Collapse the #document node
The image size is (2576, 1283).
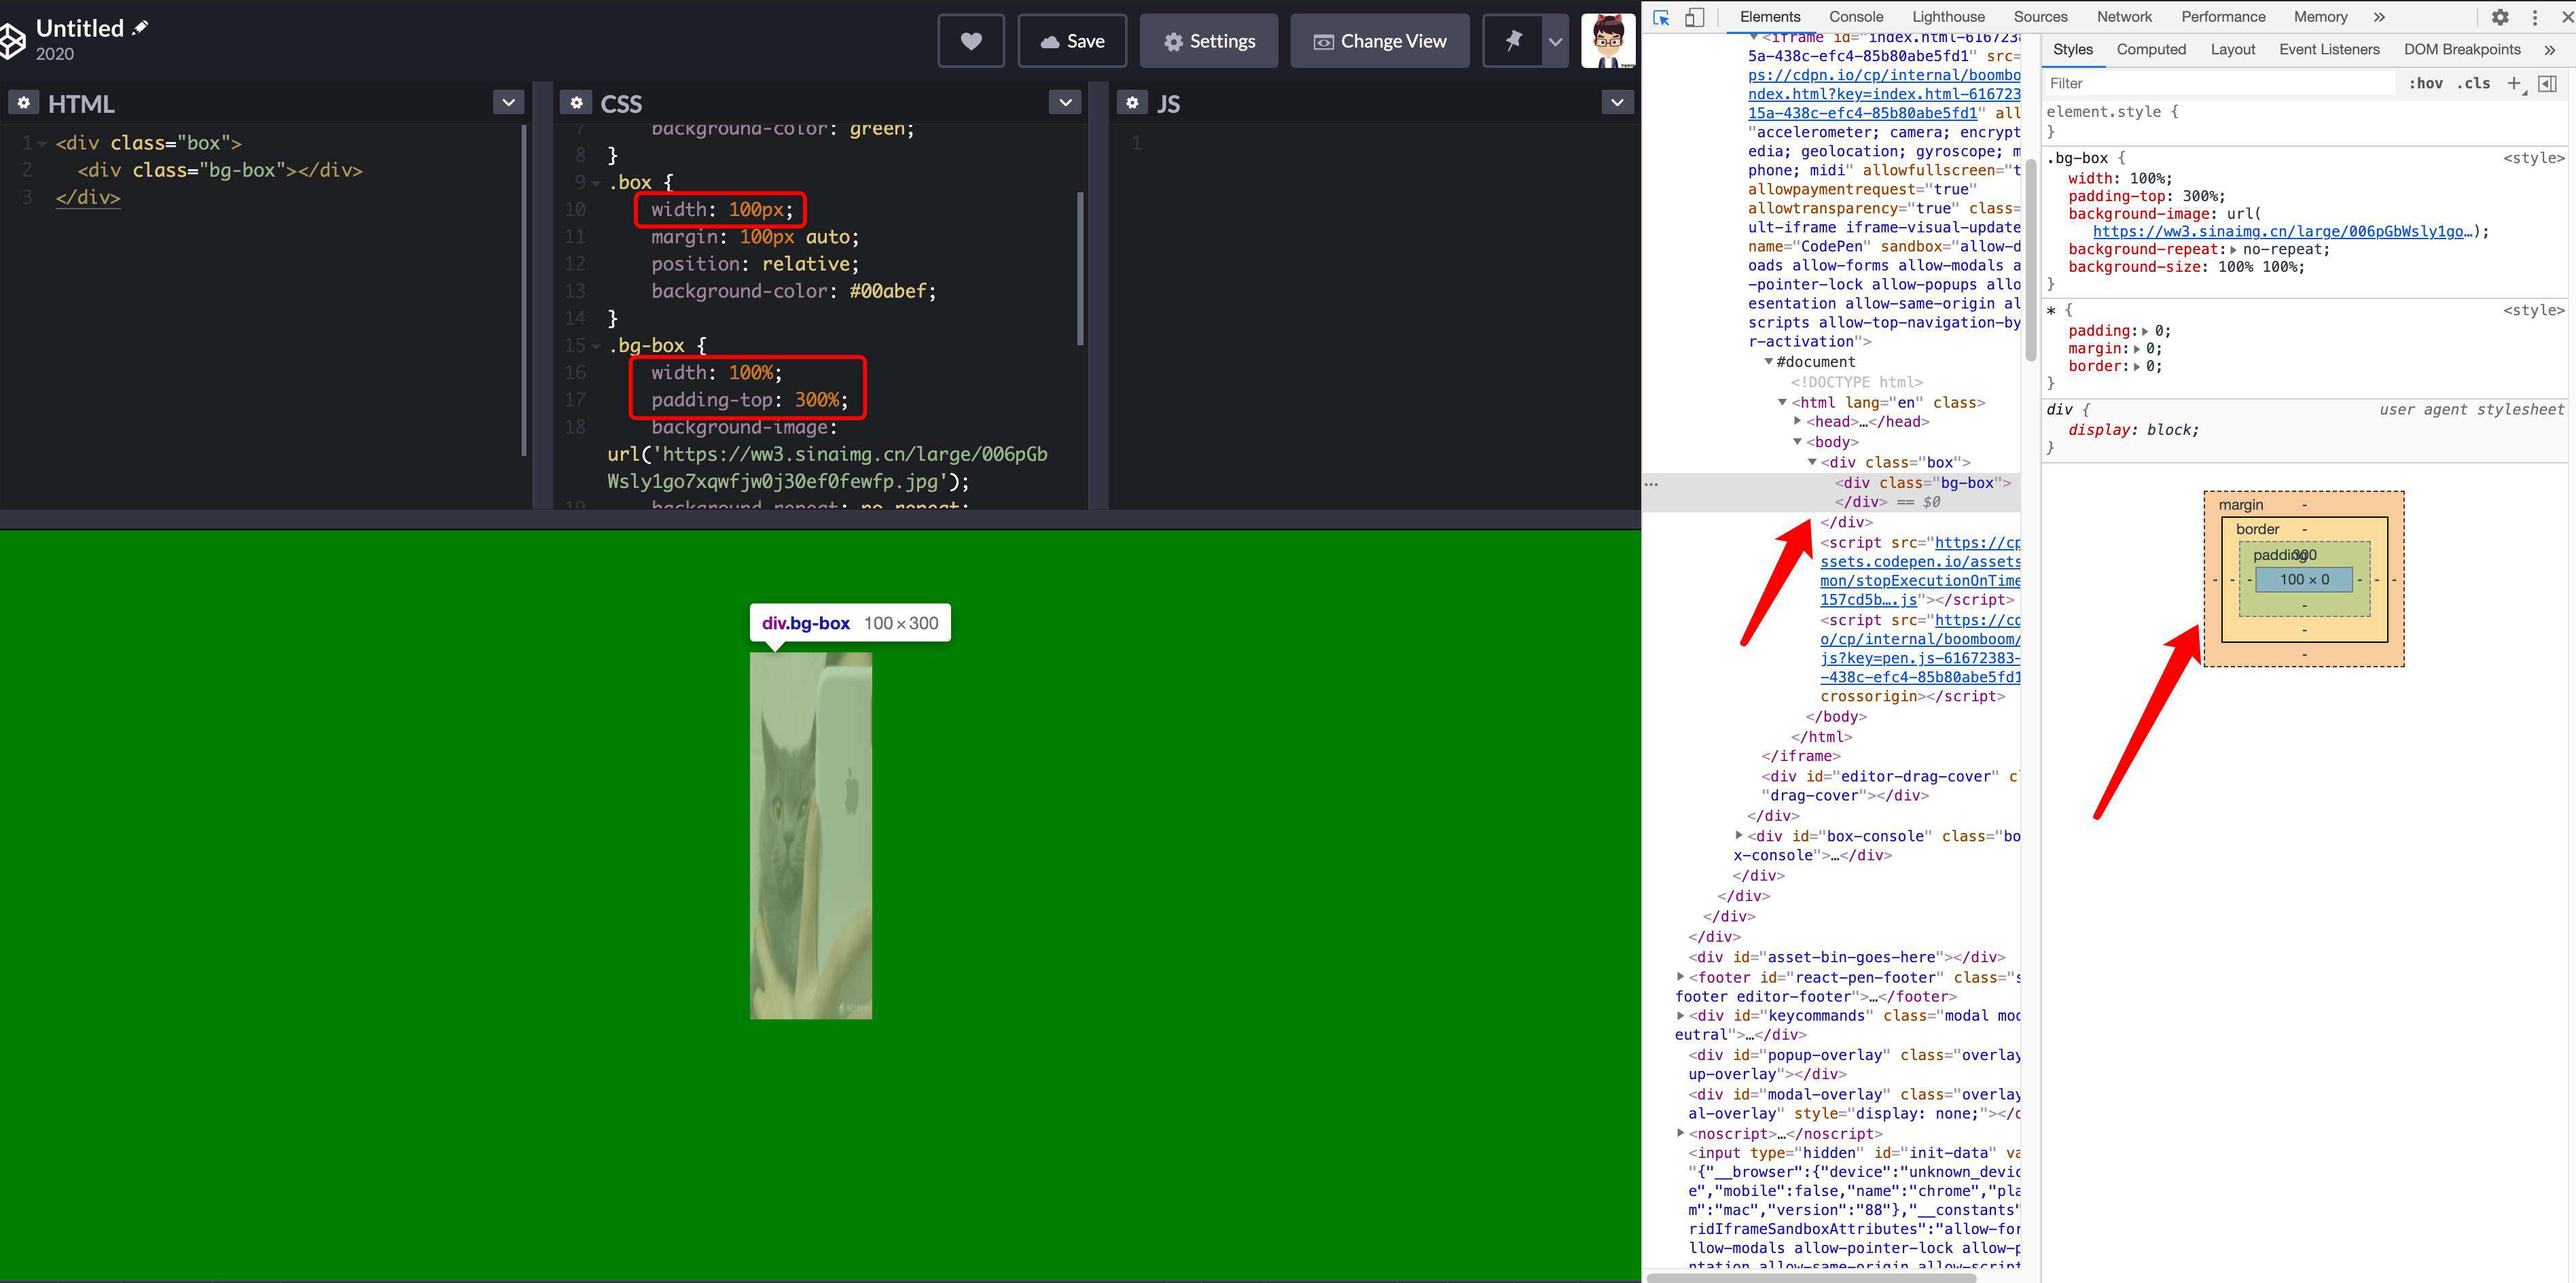(x=1768, y=362)
